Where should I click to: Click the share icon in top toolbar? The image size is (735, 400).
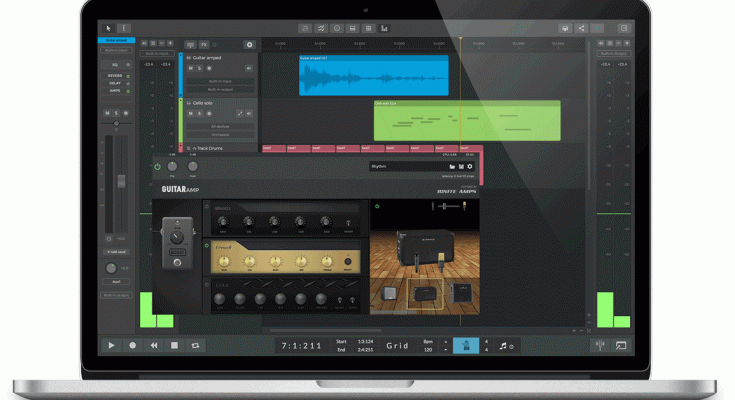[x=581, y=28]
